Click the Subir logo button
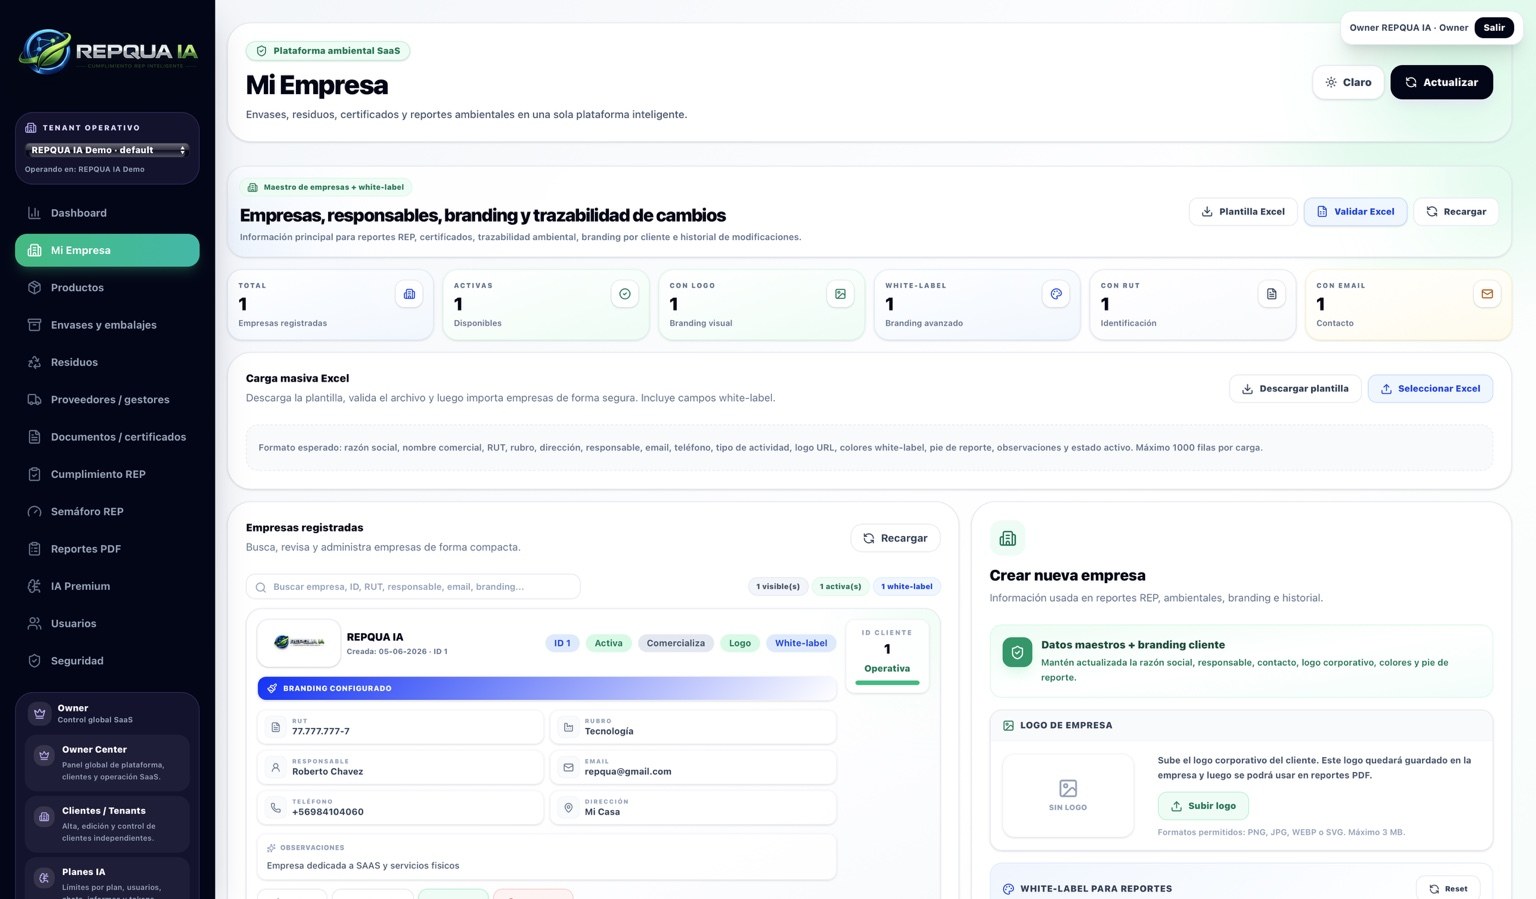 (1203, 806)
